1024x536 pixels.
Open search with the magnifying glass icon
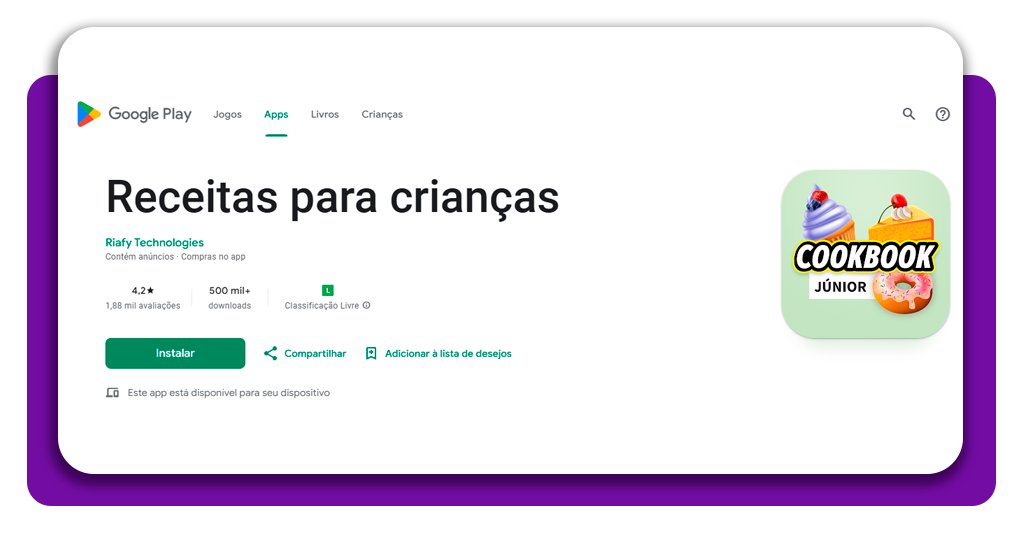click(x=909, y=114)
